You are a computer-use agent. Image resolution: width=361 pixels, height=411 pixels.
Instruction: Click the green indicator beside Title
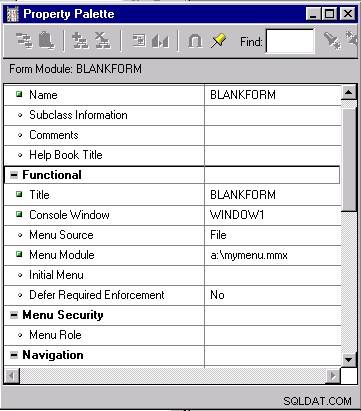(x=19, y=194)
